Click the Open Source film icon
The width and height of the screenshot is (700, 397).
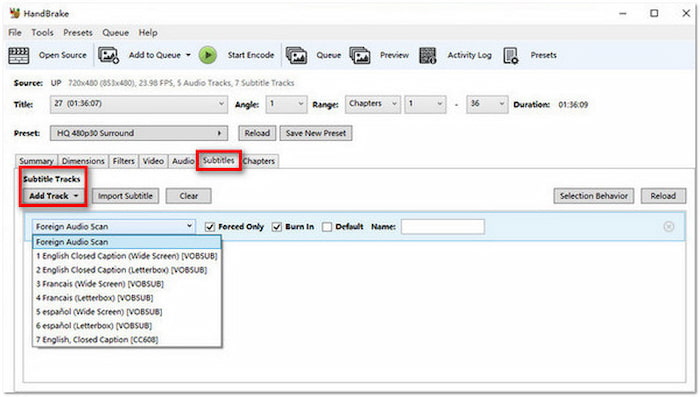(x=18, y=55)
